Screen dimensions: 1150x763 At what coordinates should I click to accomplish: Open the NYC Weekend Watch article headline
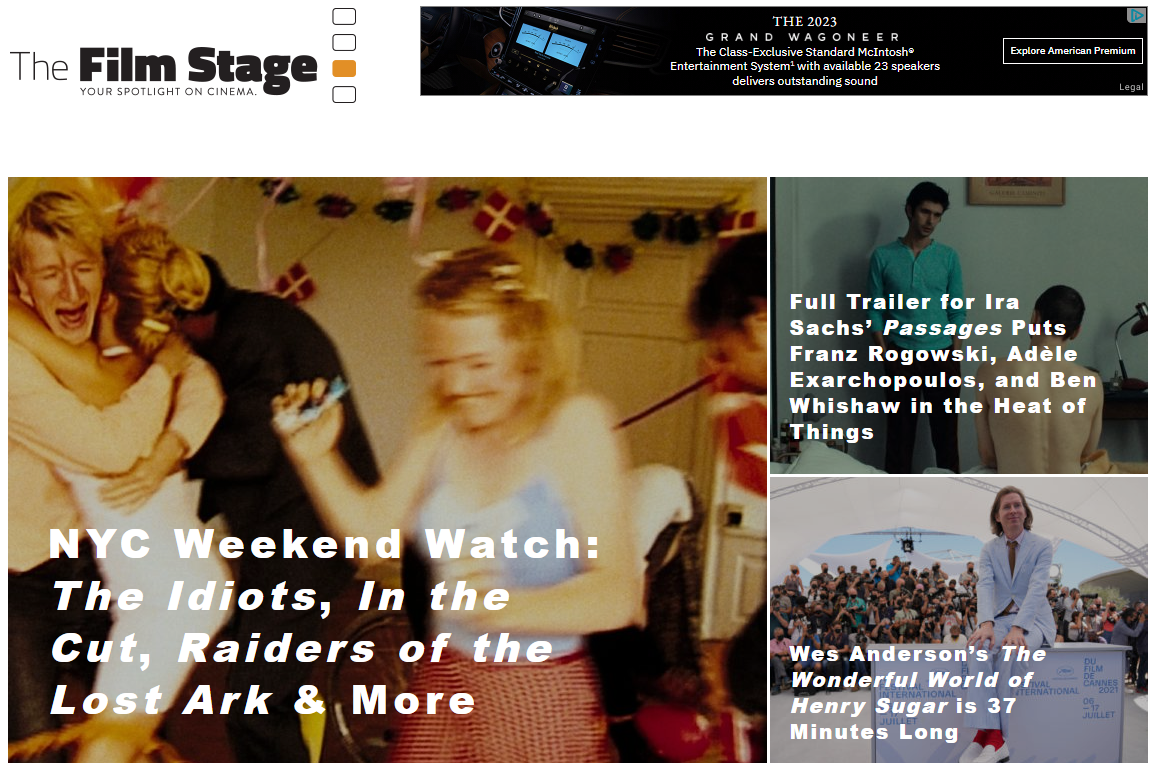click(325, 621)
